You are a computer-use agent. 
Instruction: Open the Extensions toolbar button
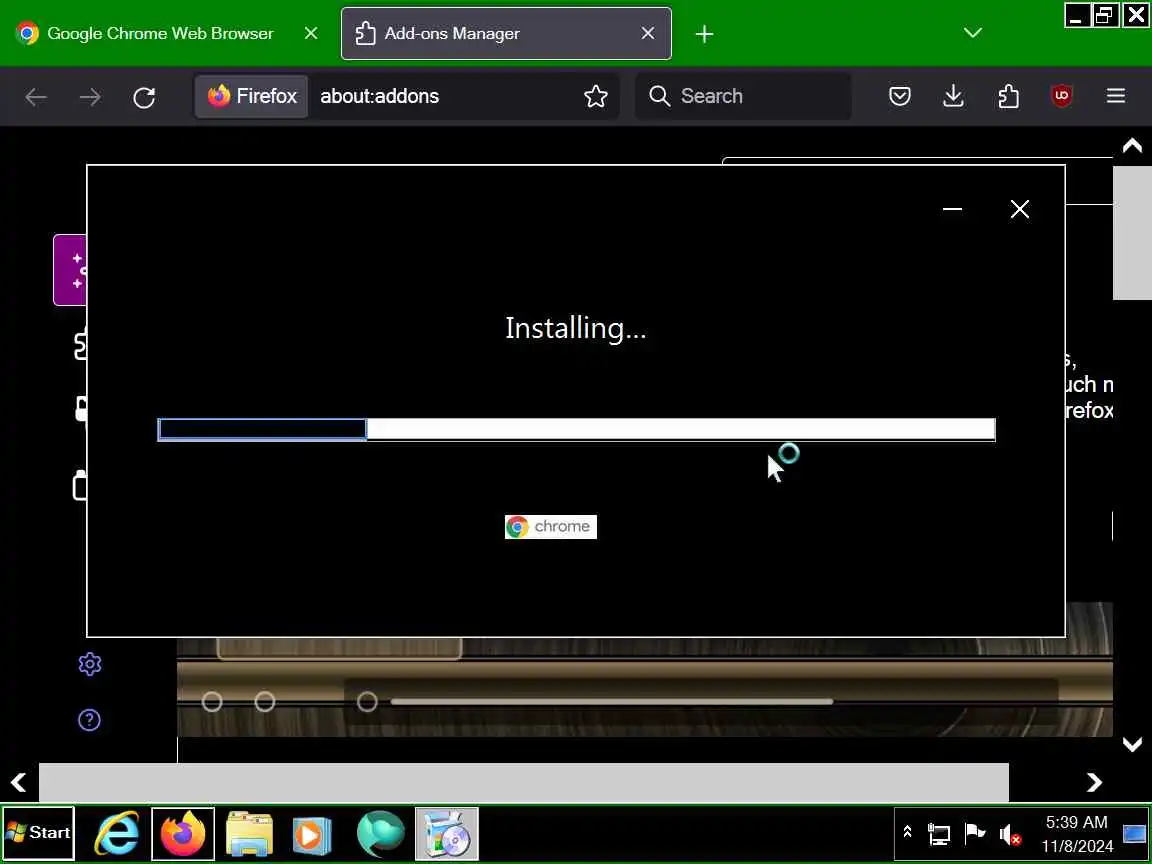tap(1008, 96)
